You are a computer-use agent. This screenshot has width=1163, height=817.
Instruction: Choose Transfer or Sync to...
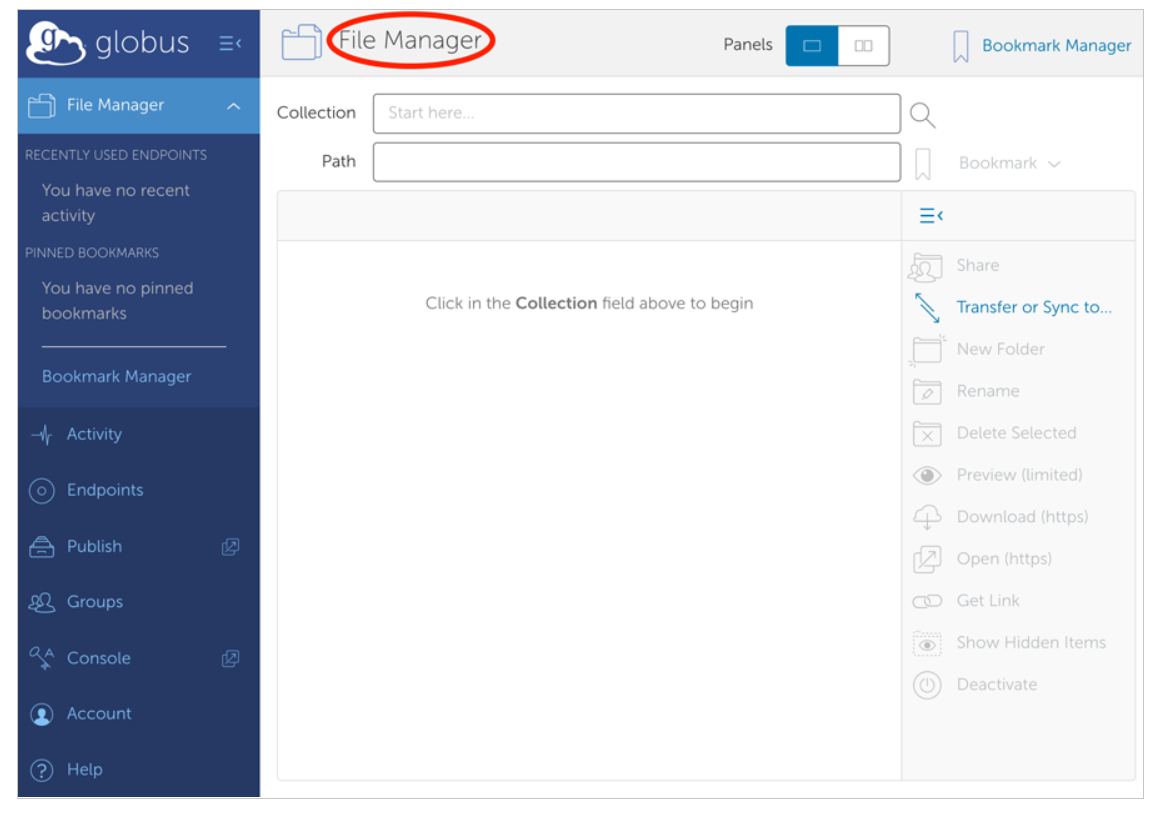(1034, 307)
